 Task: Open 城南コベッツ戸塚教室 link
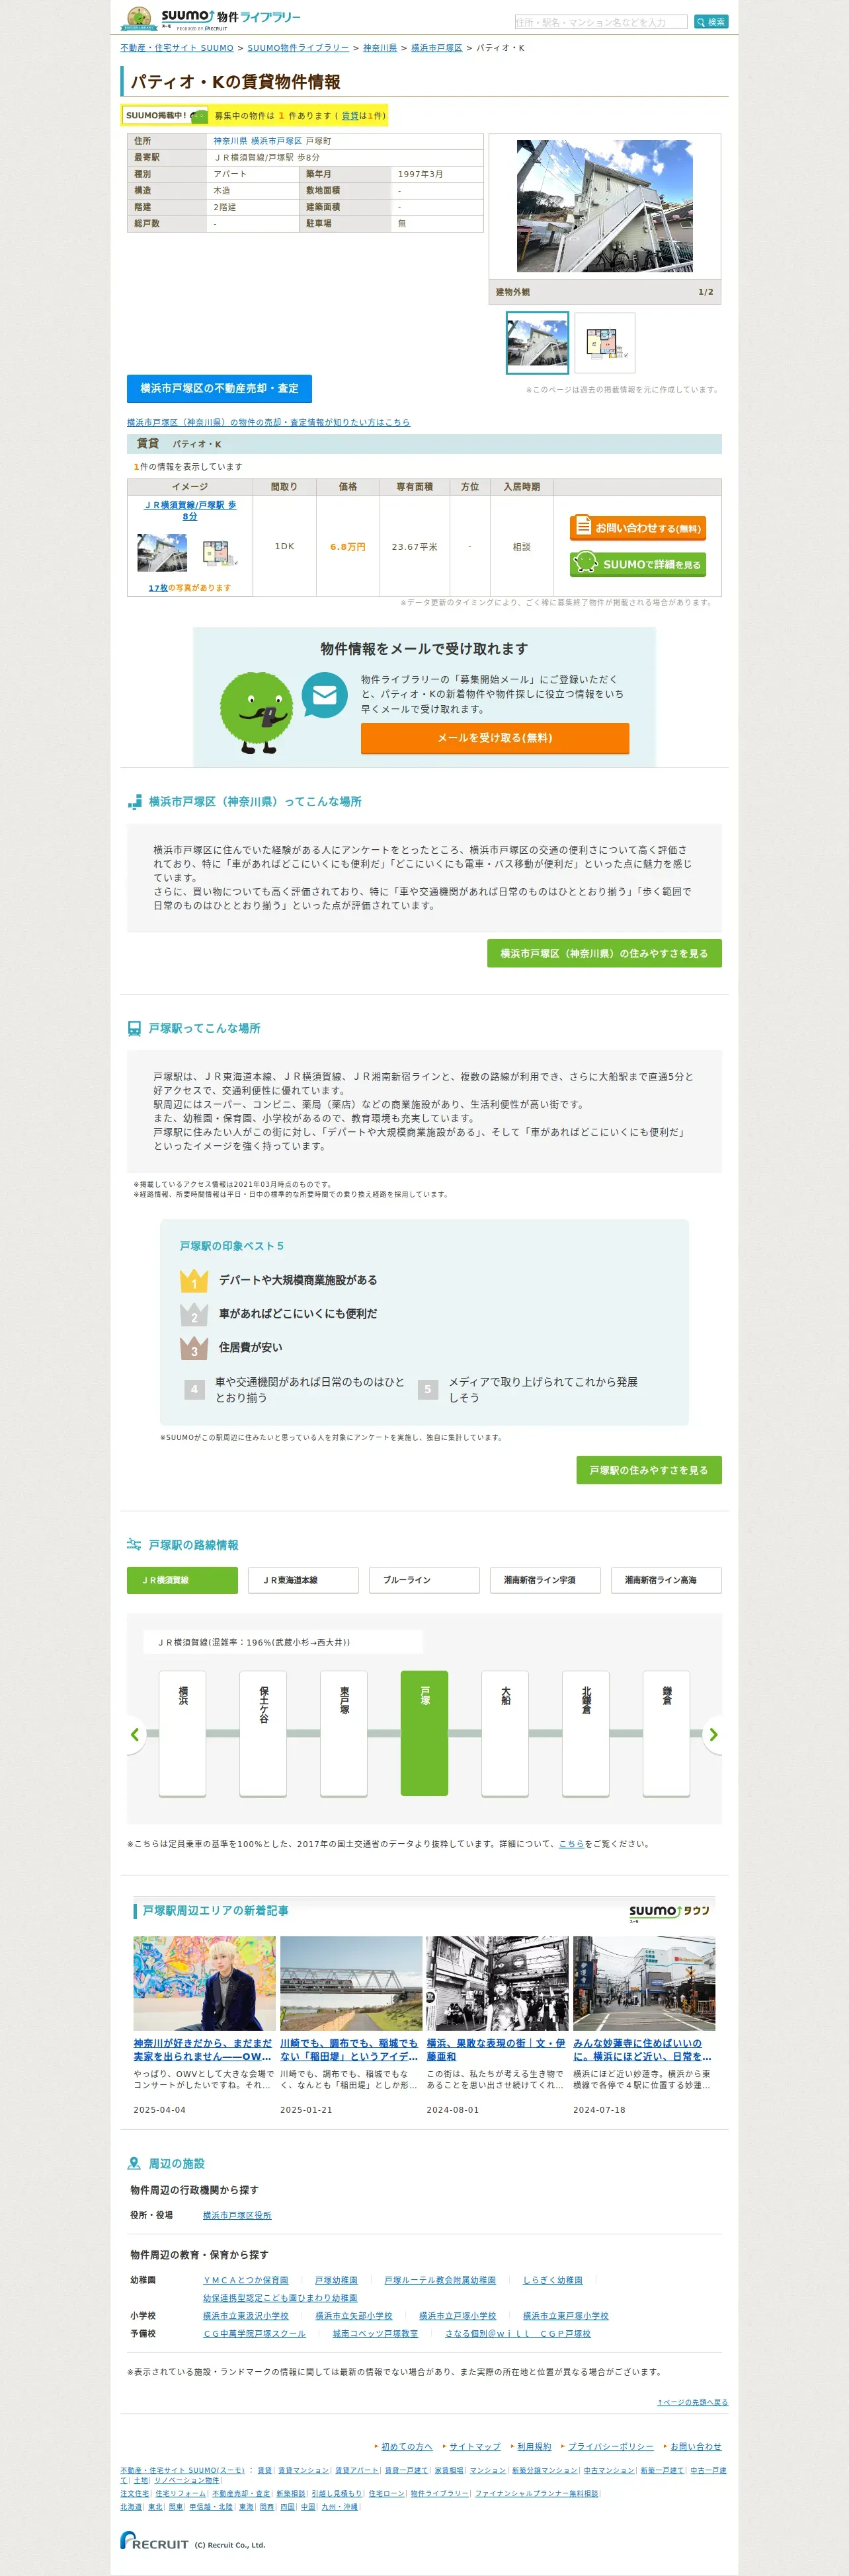coord(376,2334)
